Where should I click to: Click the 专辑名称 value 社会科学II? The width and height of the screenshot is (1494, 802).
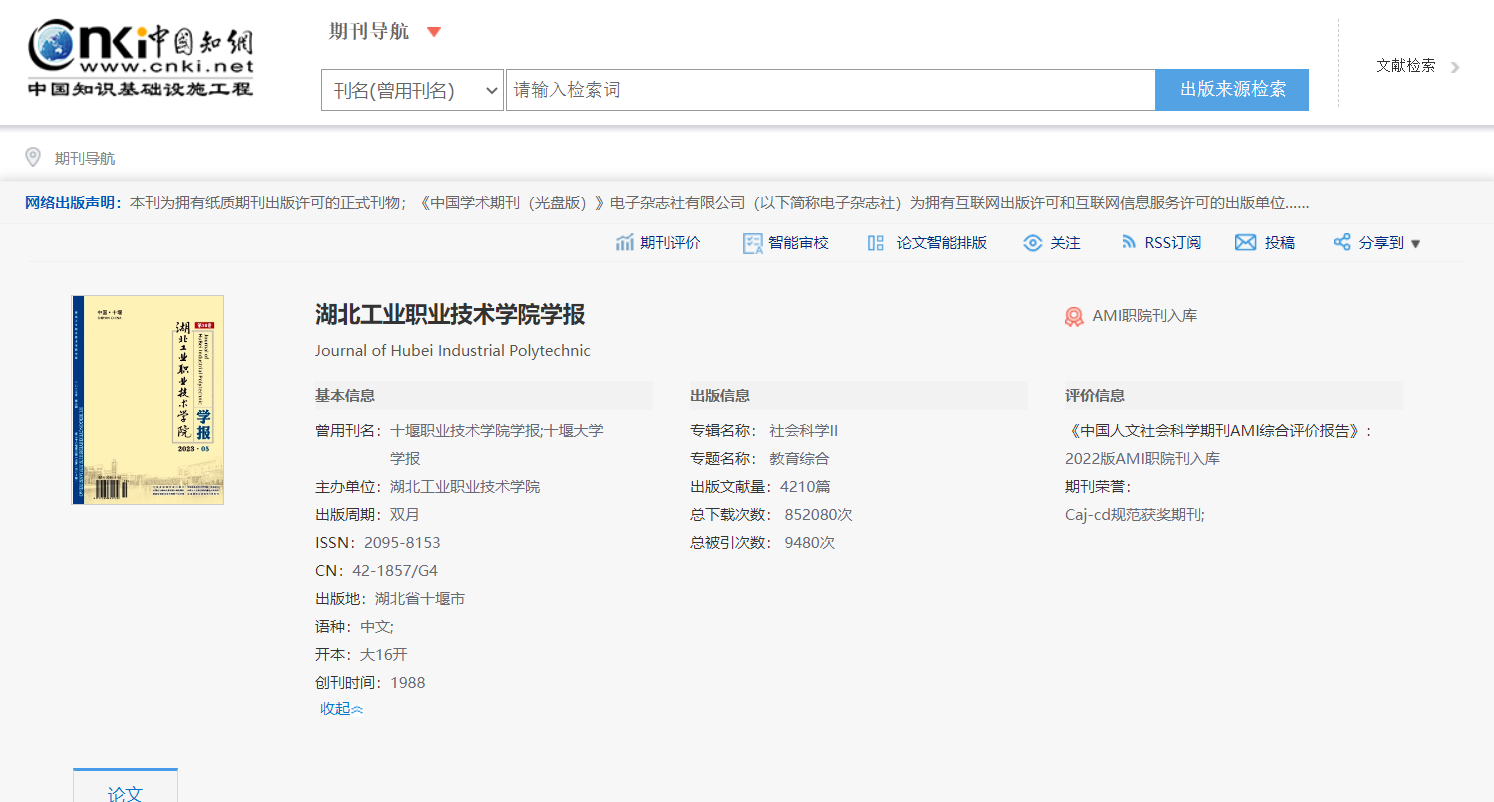(803, 431)
